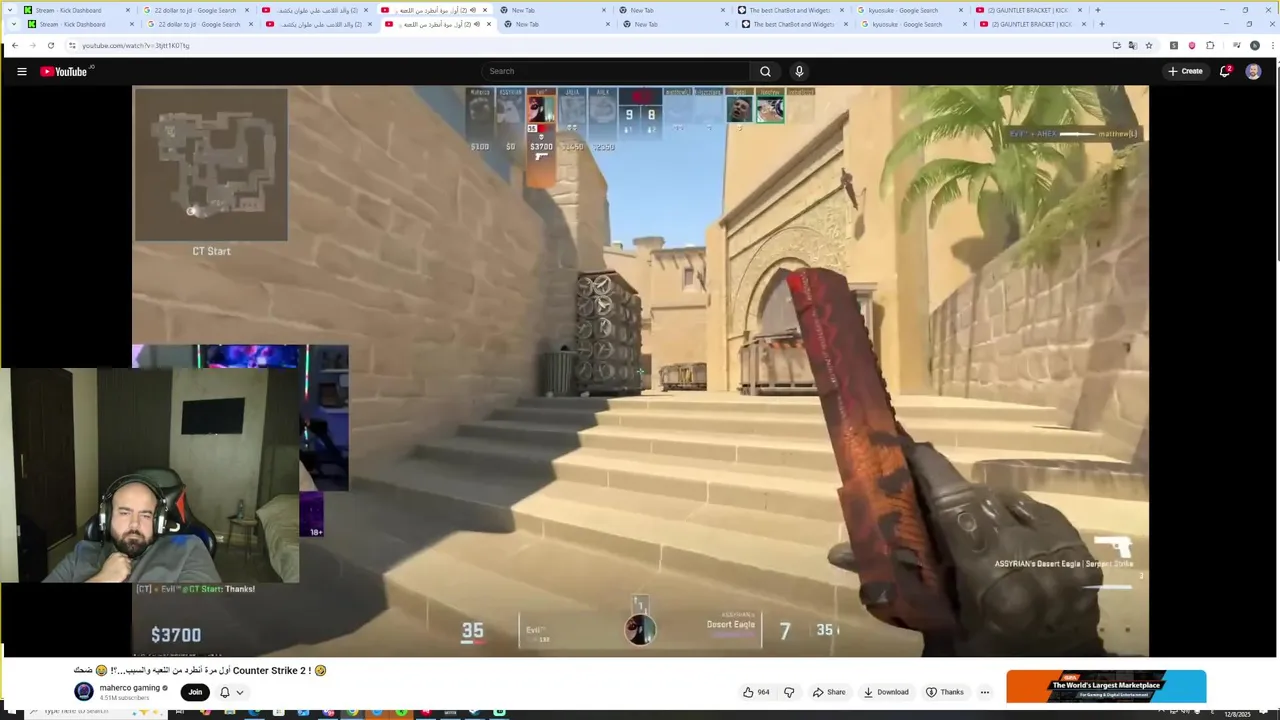This screenshot has height=720, width=1280.
Task: Open the red shield extension icon
Action: coord(1192,45)
